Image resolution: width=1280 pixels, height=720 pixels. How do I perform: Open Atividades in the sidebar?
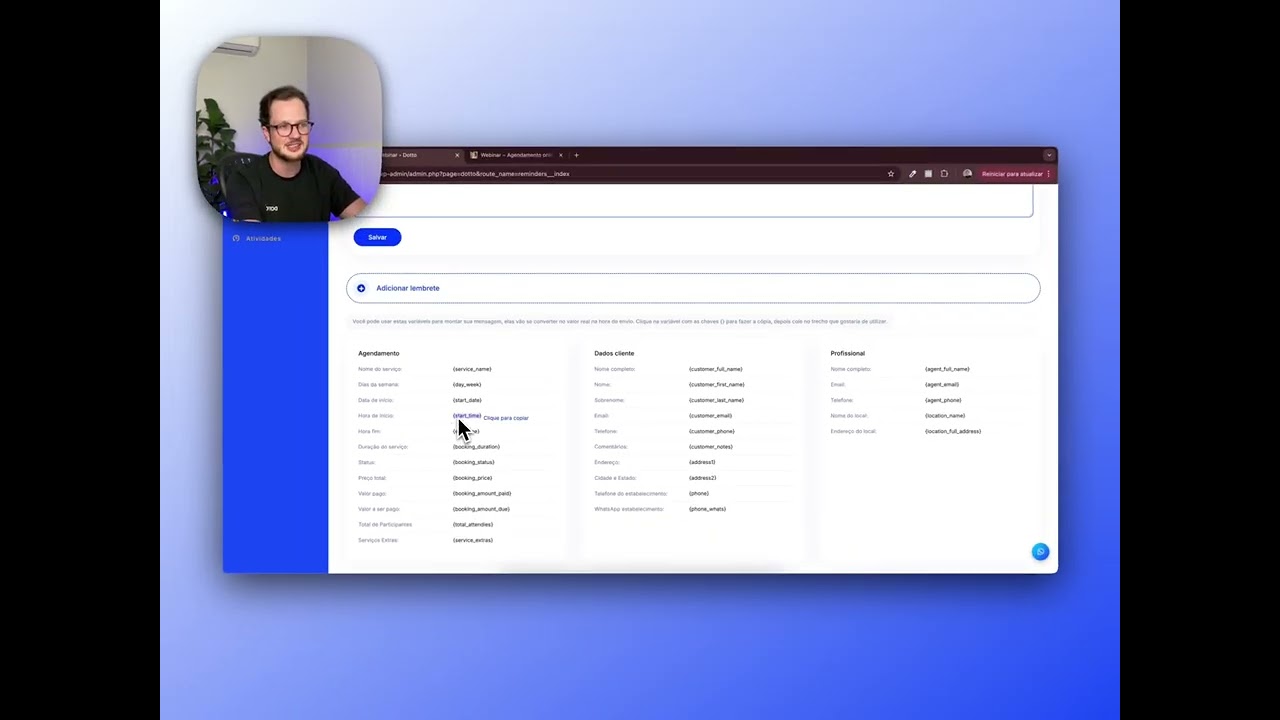pyautogui.click(x=264, y=238)
